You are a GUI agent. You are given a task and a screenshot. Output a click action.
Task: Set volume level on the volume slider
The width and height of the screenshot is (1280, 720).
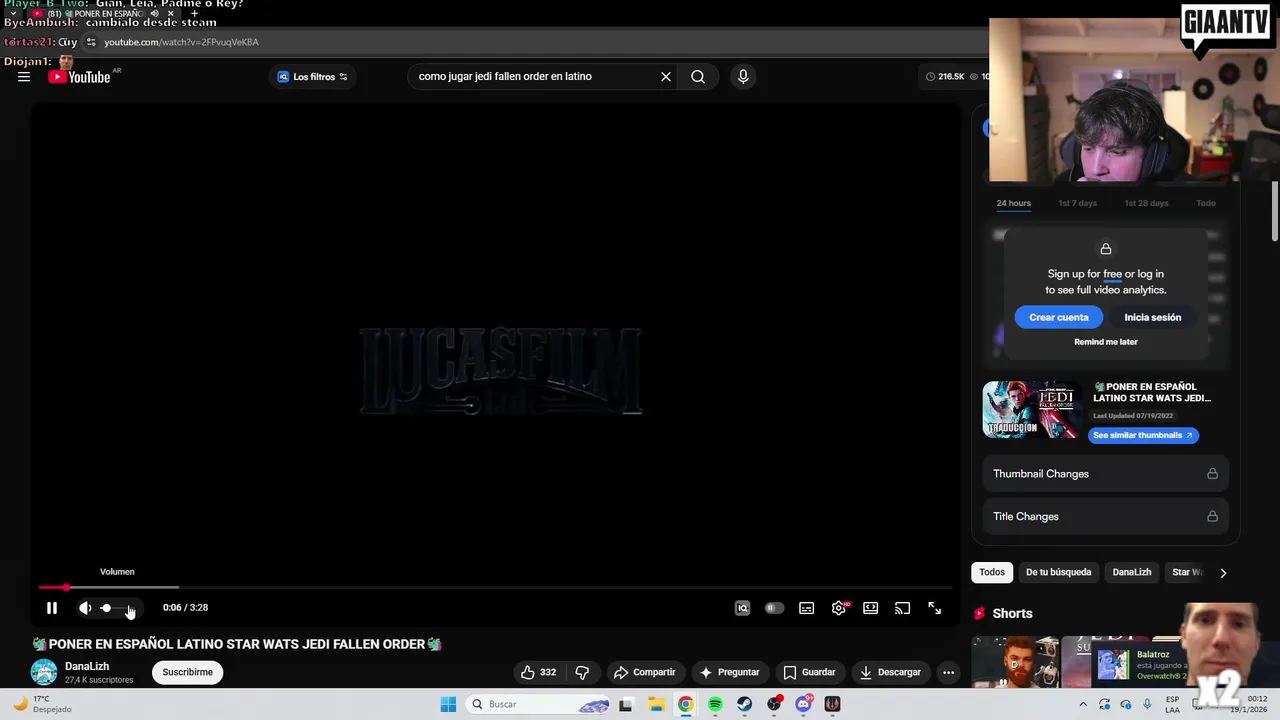coord(117,608)
